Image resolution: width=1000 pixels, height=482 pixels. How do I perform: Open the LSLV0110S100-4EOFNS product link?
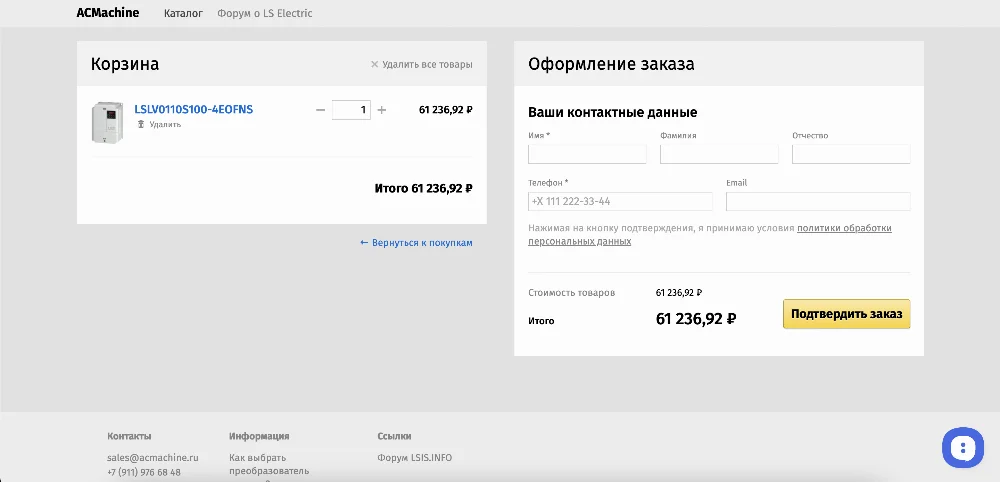pyautogui.click(x=193, y=109)
